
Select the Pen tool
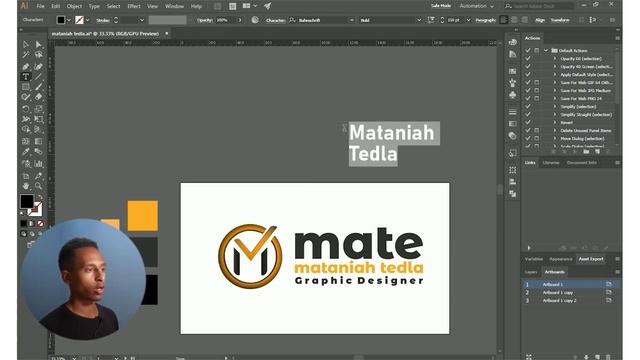point(26,66)
